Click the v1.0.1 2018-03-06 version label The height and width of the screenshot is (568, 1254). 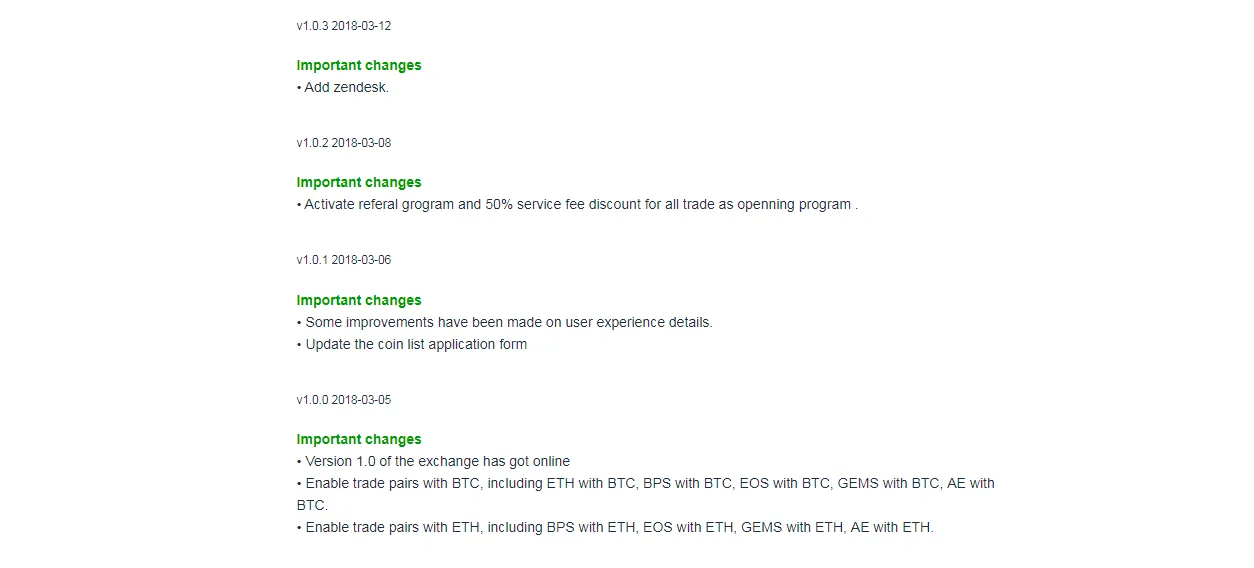click(x=344, y=260)
